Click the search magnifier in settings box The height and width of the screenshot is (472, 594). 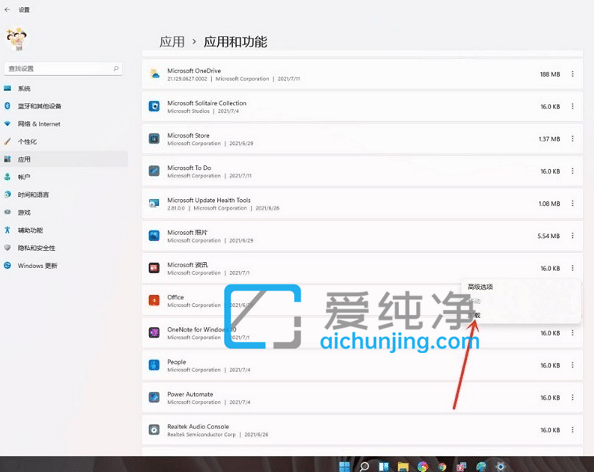(116, 69)
